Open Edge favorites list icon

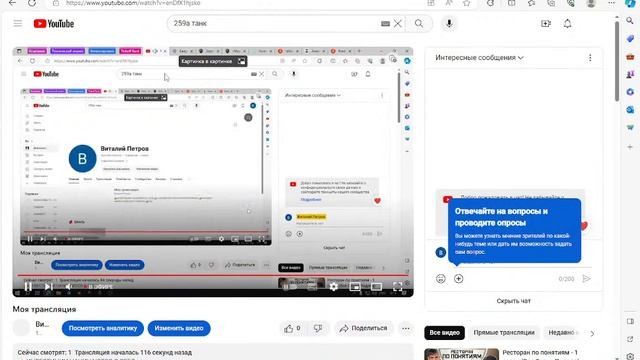(531, 3)
